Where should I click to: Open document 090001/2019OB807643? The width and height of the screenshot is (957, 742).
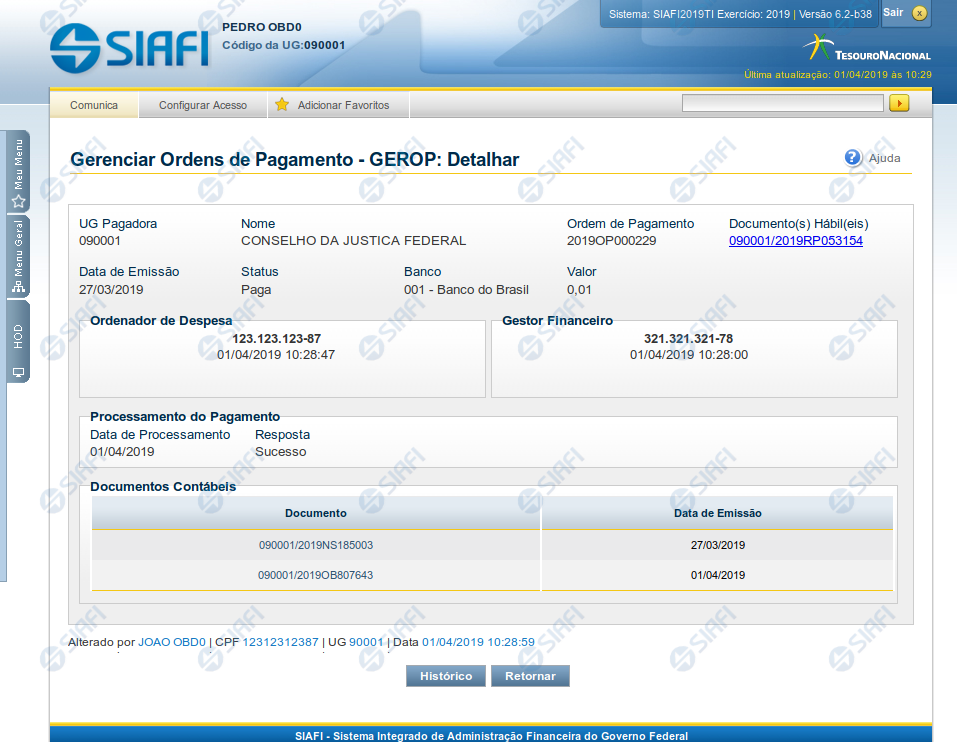click(x=315, y=575)
